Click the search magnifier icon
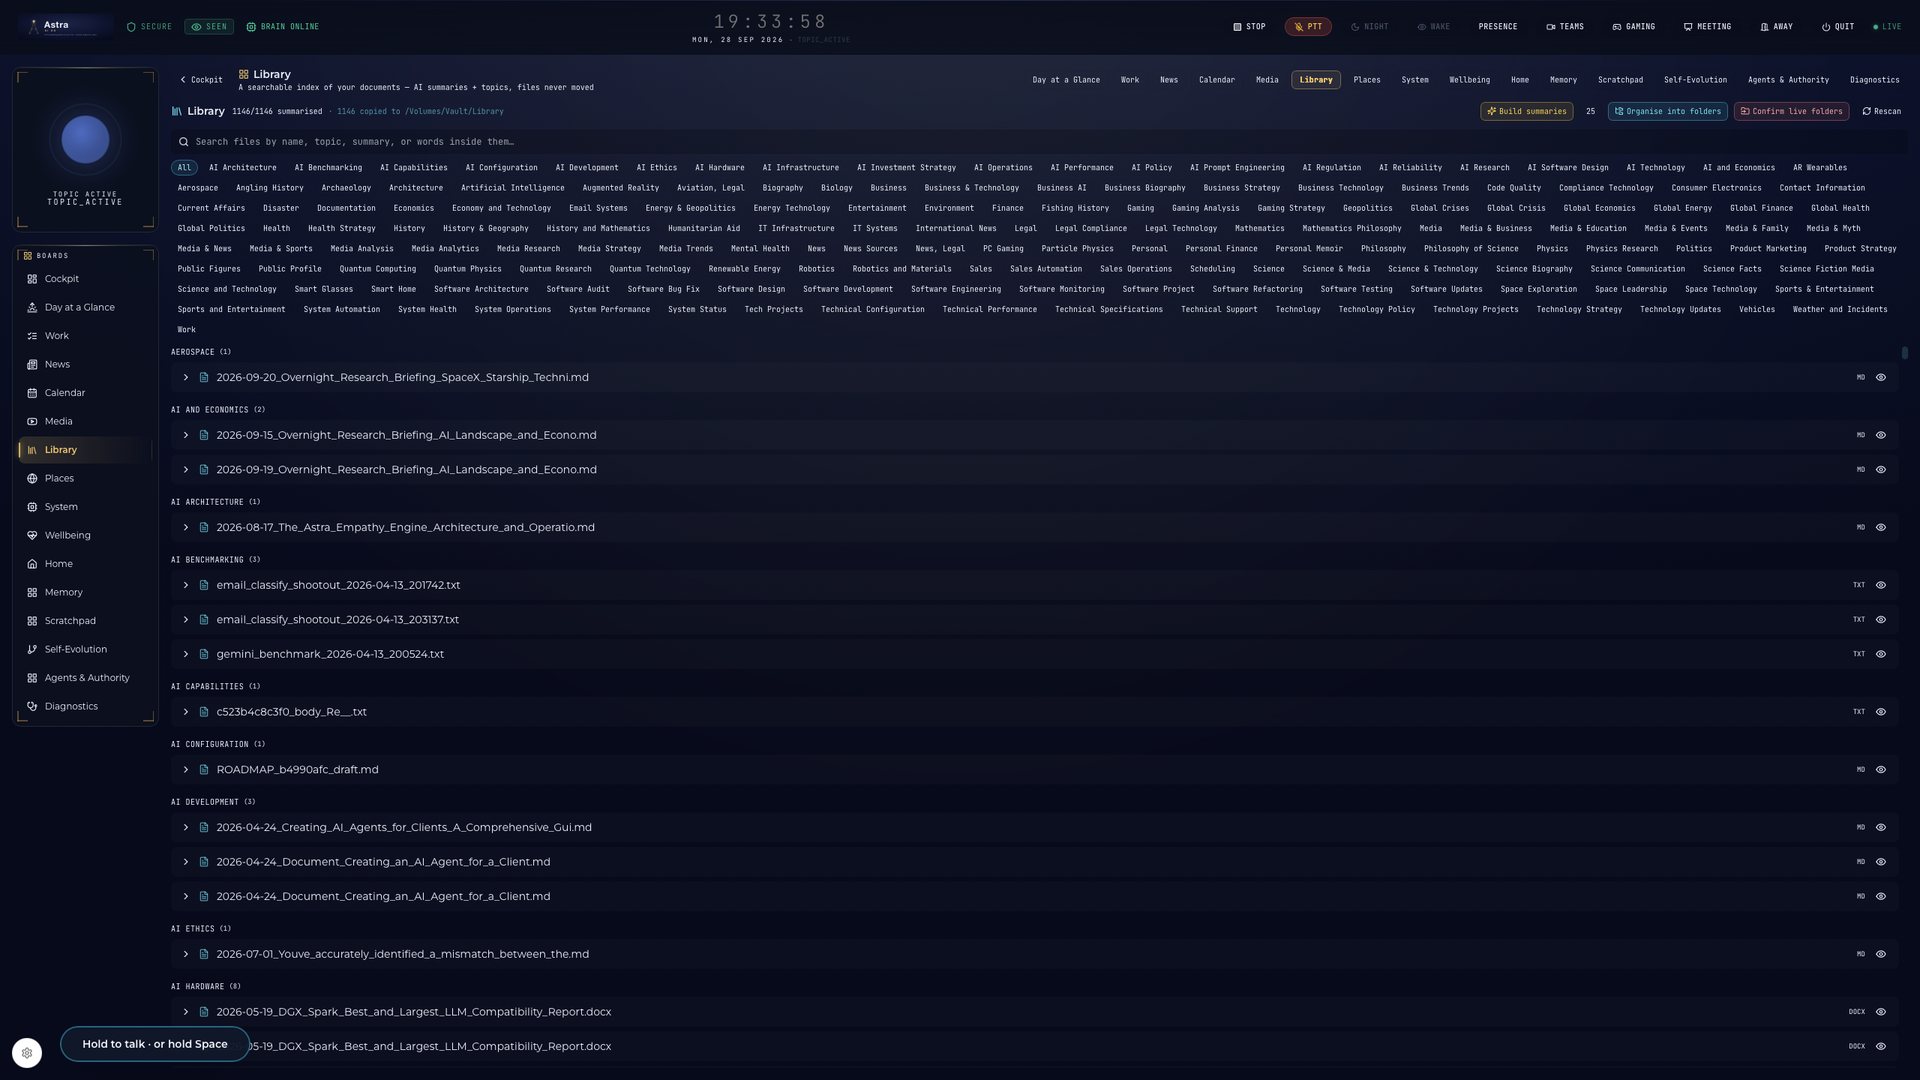The height and width of the screenshot is (1080, 1920). tap(183, 142)
